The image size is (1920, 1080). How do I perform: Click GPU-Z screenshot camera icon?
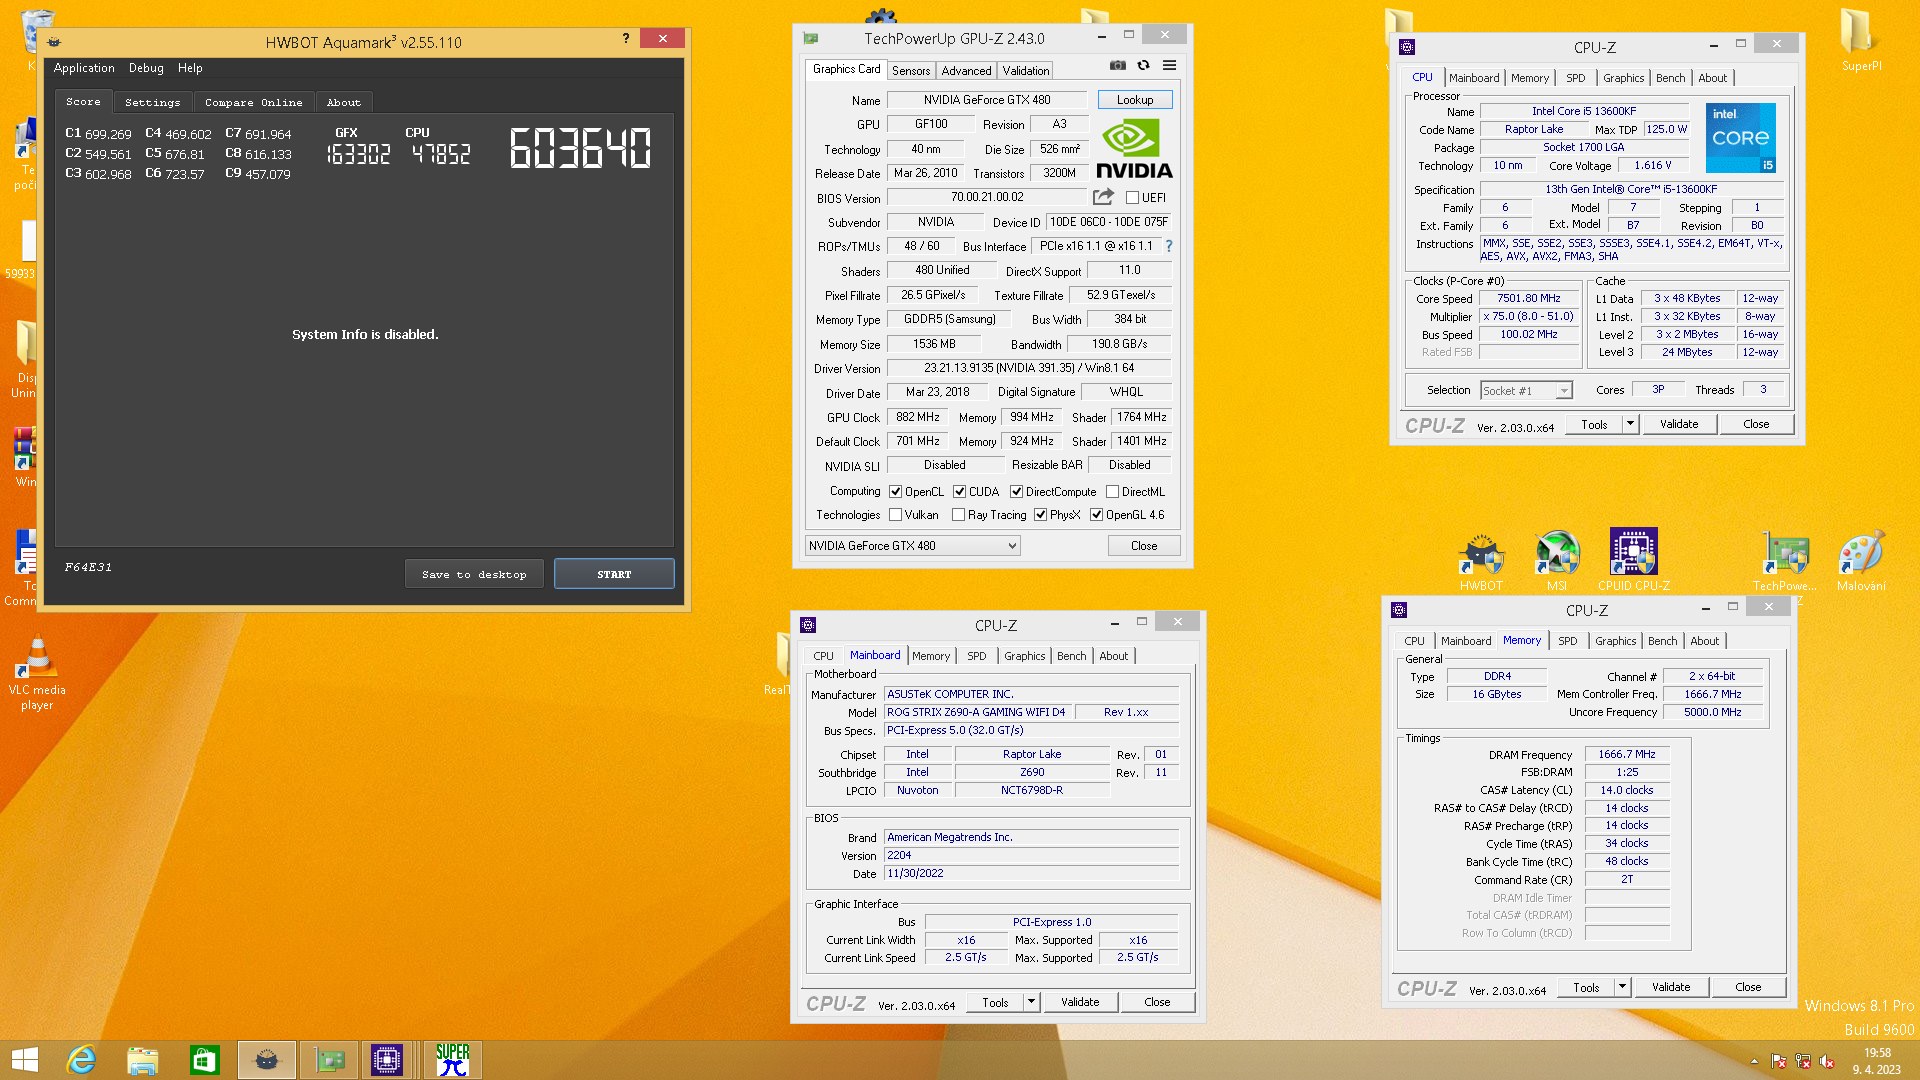[x=1117, y=66]
